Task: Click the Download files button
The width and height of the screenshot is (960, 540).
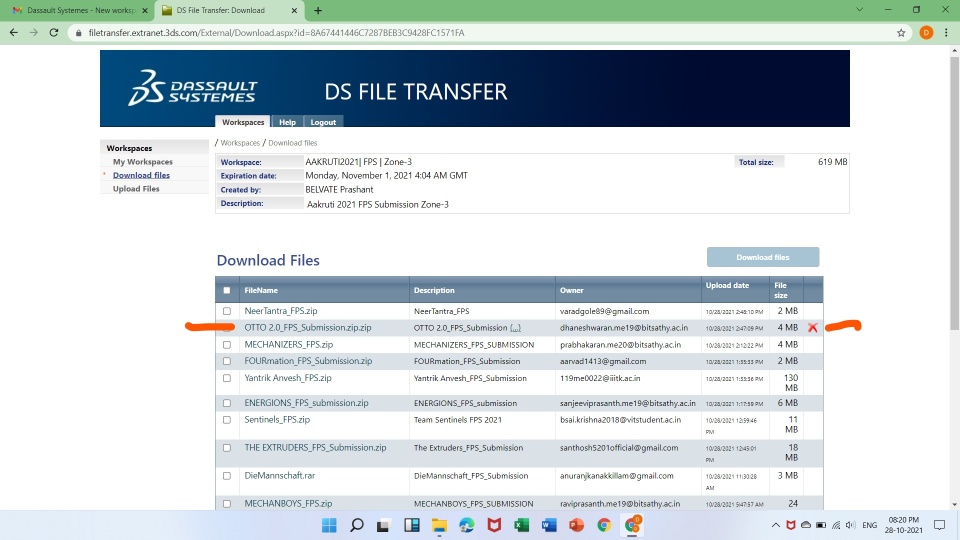Action: click(x=763, y=257)
